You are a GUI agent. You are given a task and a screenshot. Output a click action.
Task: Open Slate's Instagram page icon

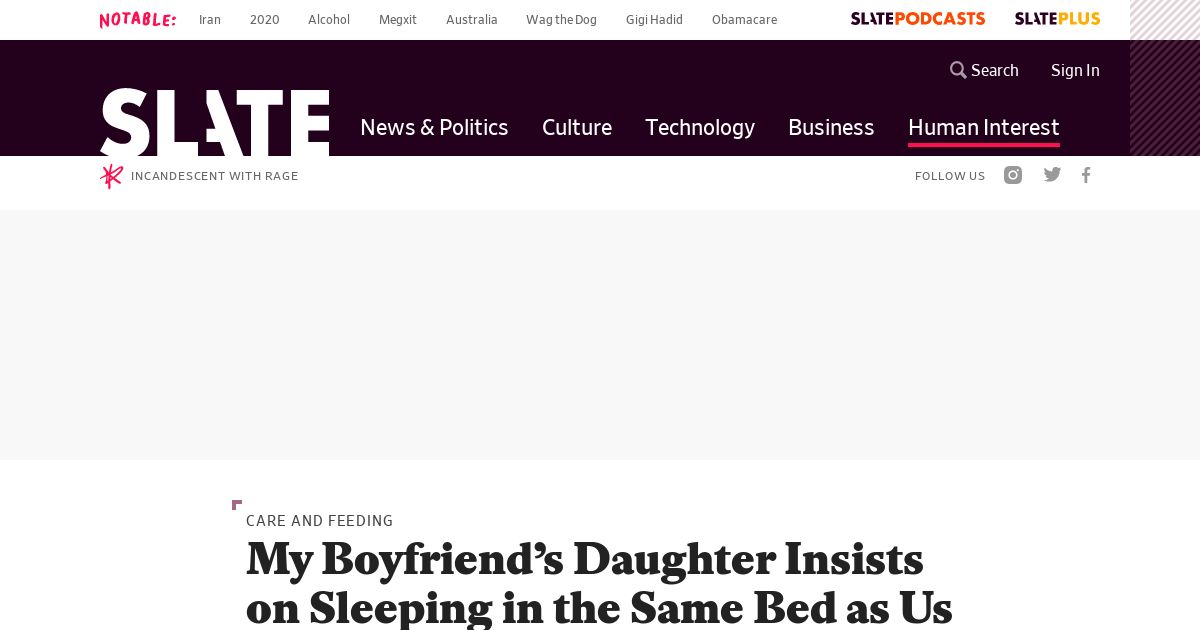[x=1013, y=175]
